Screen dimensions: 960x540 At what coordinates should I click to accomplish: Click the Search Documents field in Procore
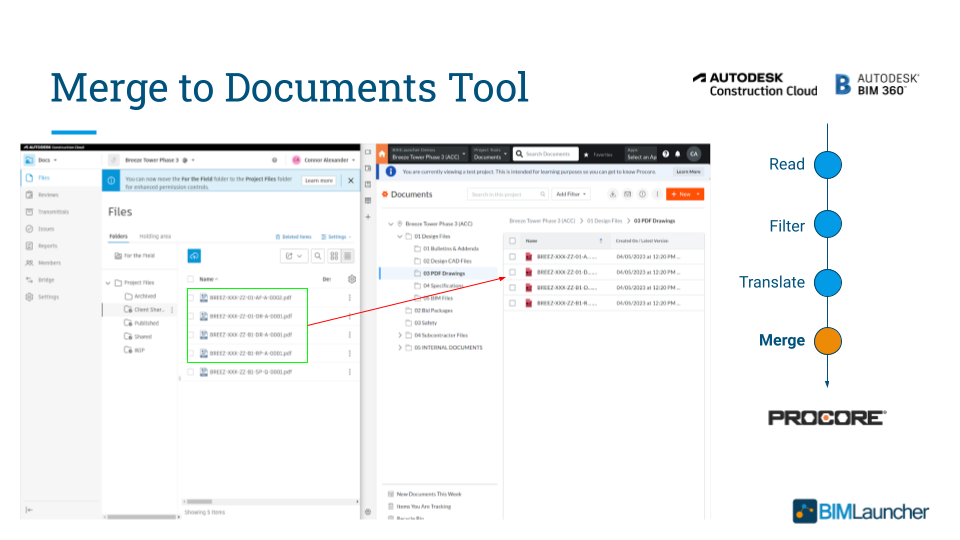point(546,154)
